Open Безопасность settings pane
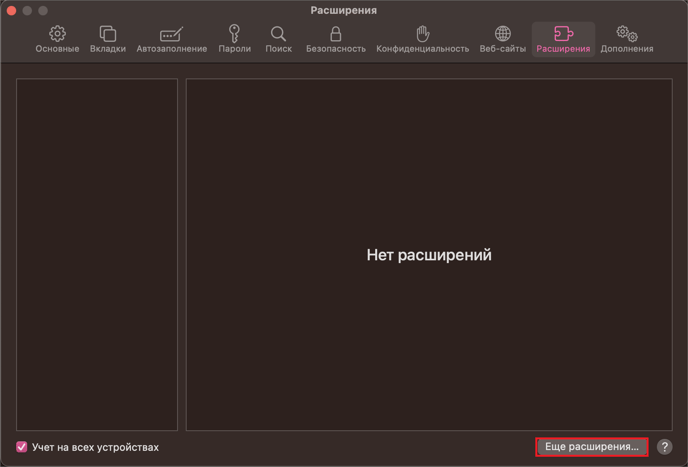The image size is (688, 467). tap(336, 40)
